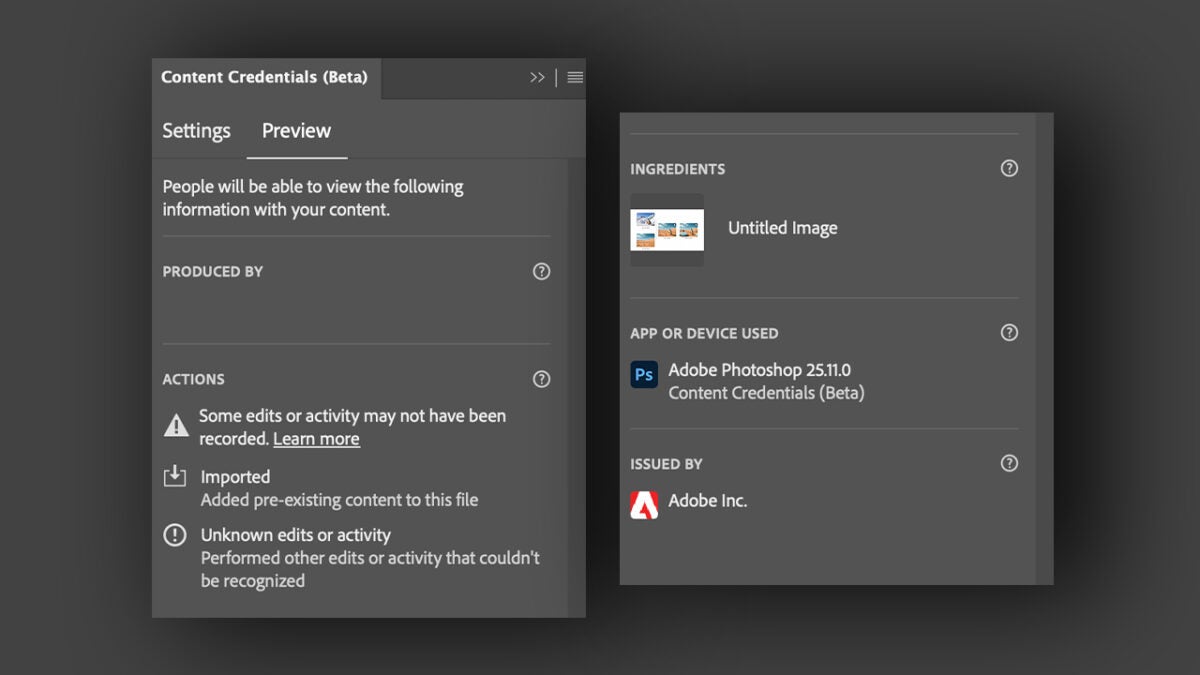This screenshot has width=1200, height=675.
Task: Click the Untitled Image ingredient name
Action: pos(782,228)
